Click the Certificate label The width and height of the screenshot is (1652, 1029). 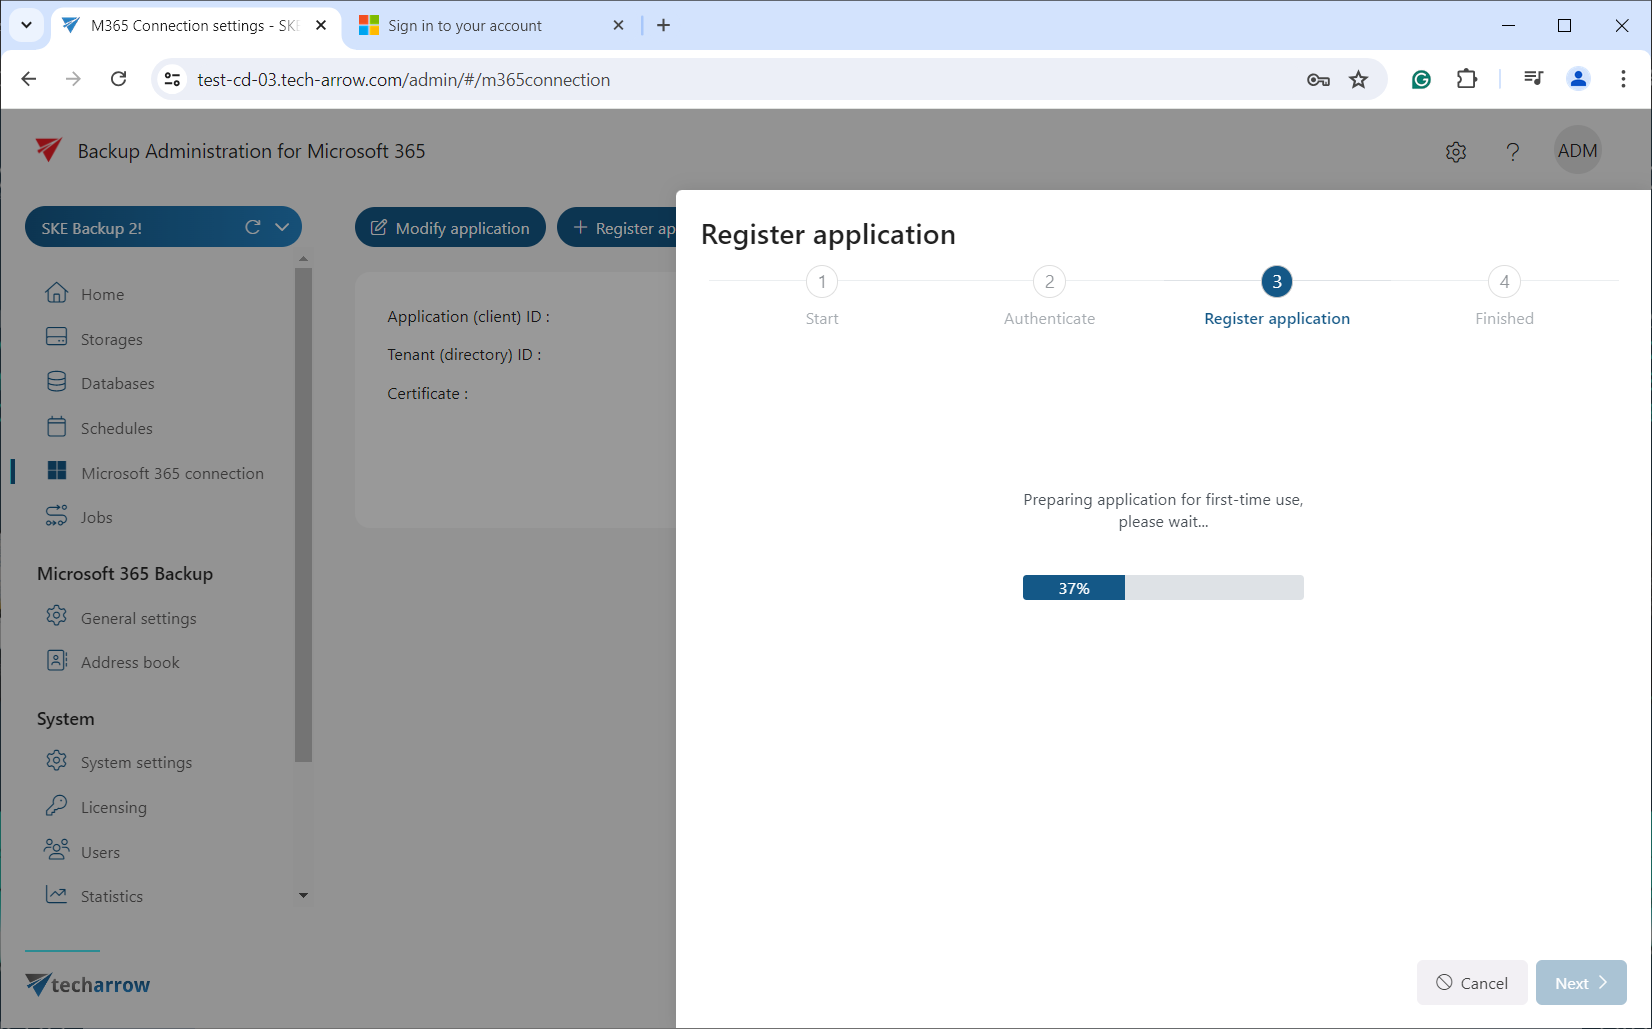427,393
